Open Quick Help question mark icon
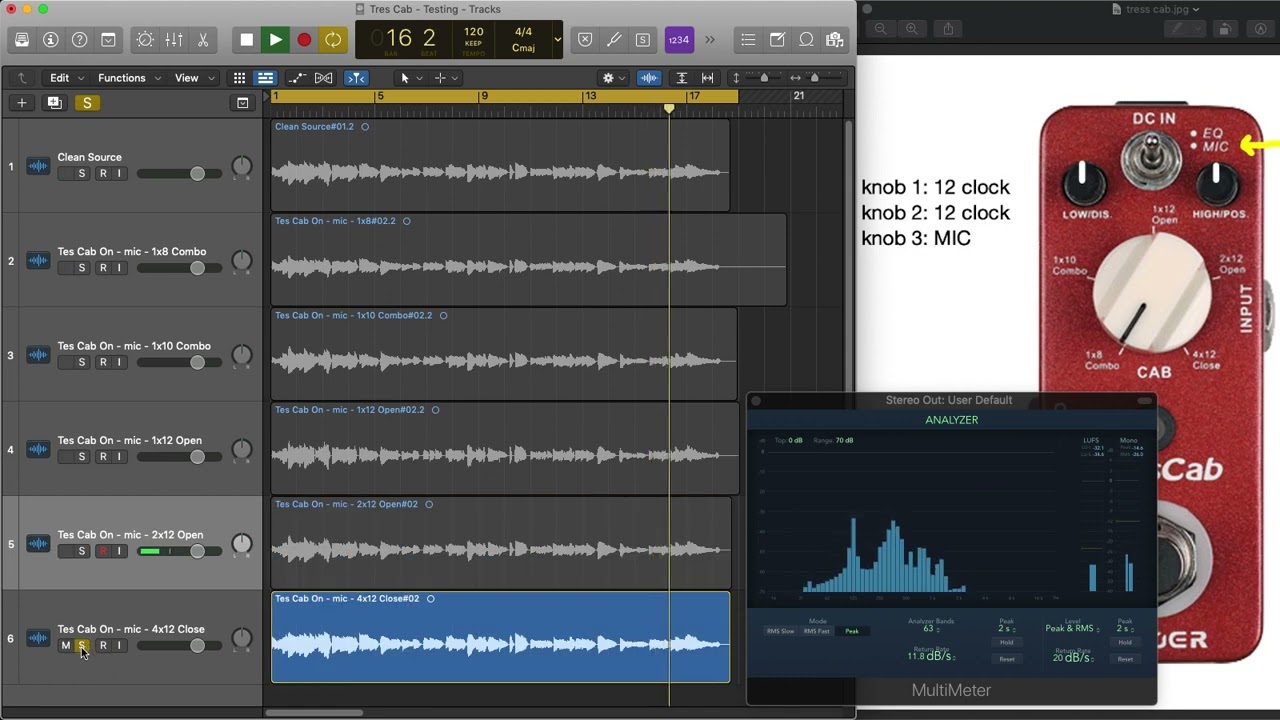Image resolution: width=1280 pixels, height=720 pixels. point(80,40)
